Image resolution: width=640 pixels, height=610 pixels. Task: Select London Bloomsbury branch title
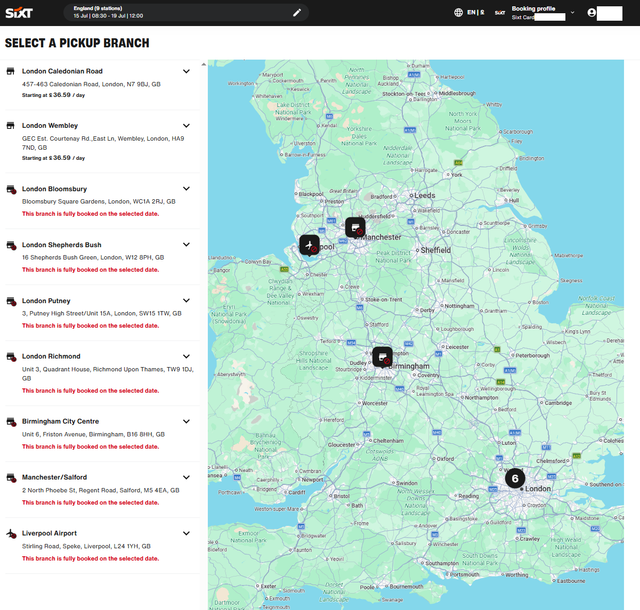click(x=54, y=189)
